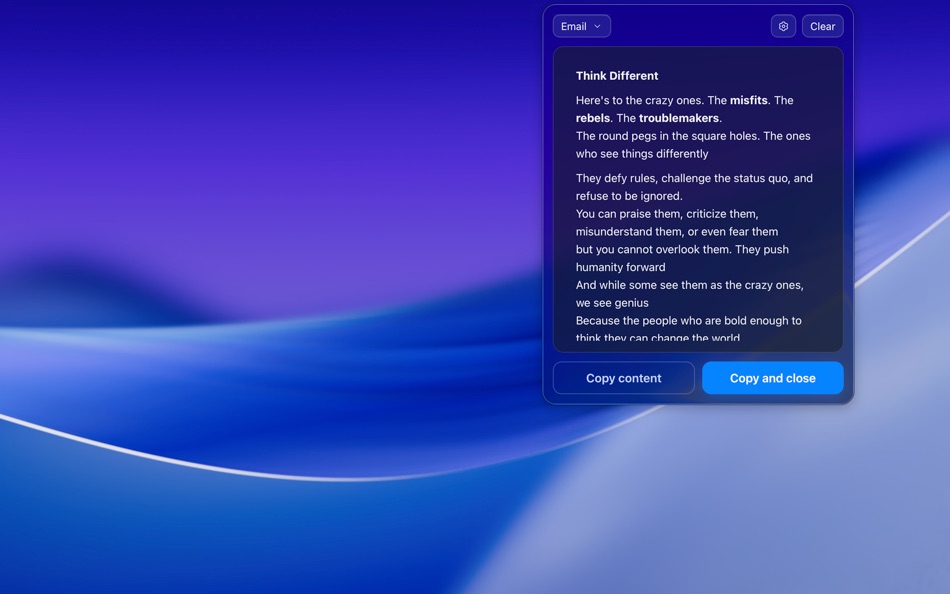The width and height of the screenshot is (950, 594).
Task: Open the Email format dropdown
Action: click(581, 26)
